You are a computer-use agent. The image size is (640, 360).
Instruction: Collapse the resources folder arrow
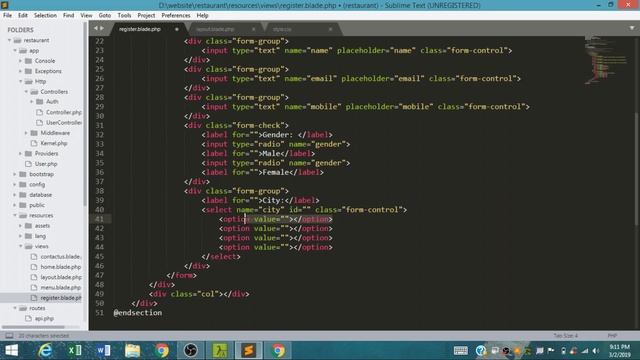pyautogui.click(x=15, y=216)
